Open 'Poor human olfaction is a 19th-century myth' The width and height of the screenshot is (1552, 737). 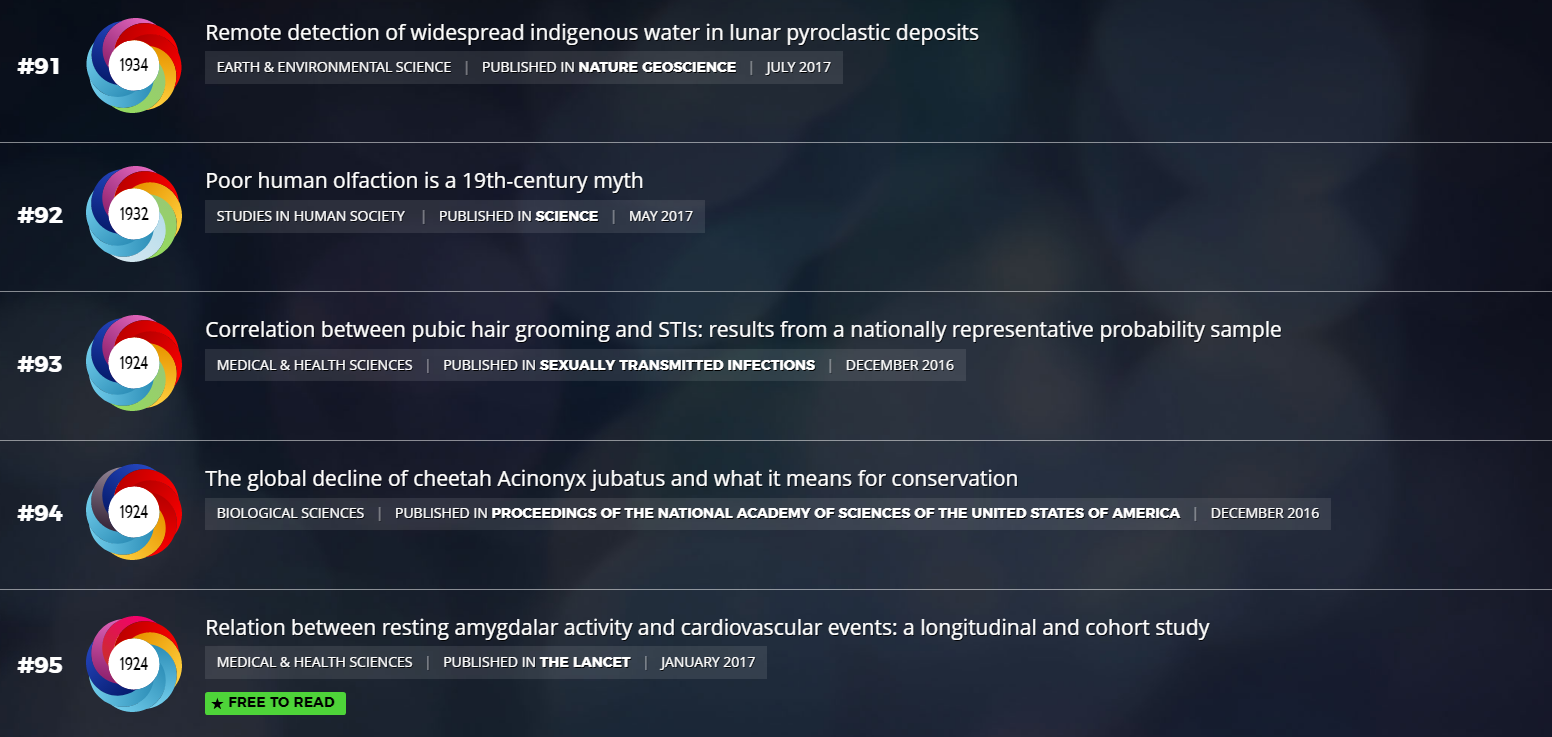[x=424, y=180]
